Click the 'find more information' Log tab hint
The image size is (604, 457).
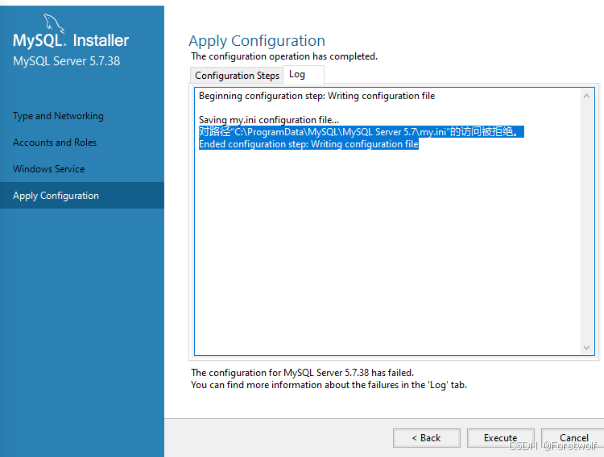click(329, 385)
